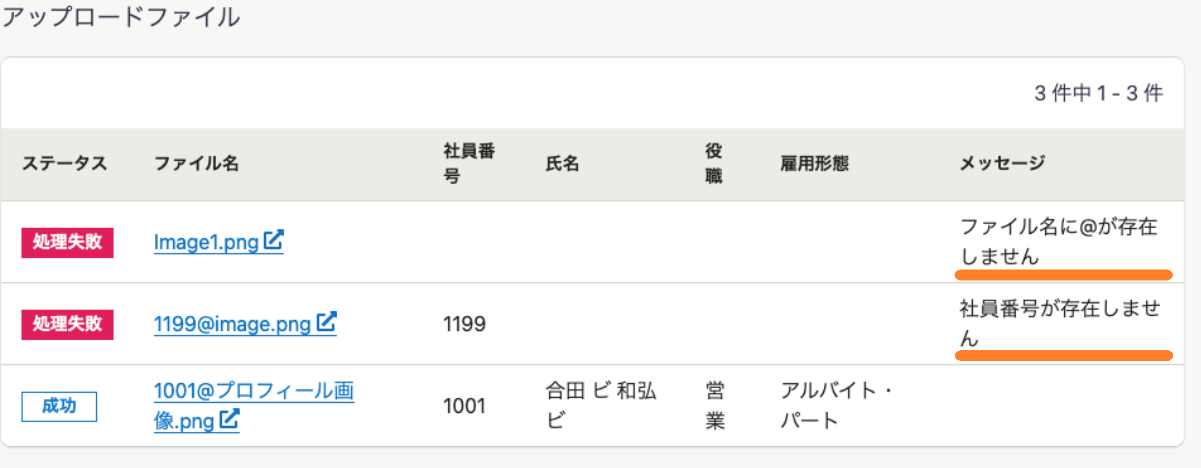
Task: Click the 成功 status badge
Action: coord(59,406)
